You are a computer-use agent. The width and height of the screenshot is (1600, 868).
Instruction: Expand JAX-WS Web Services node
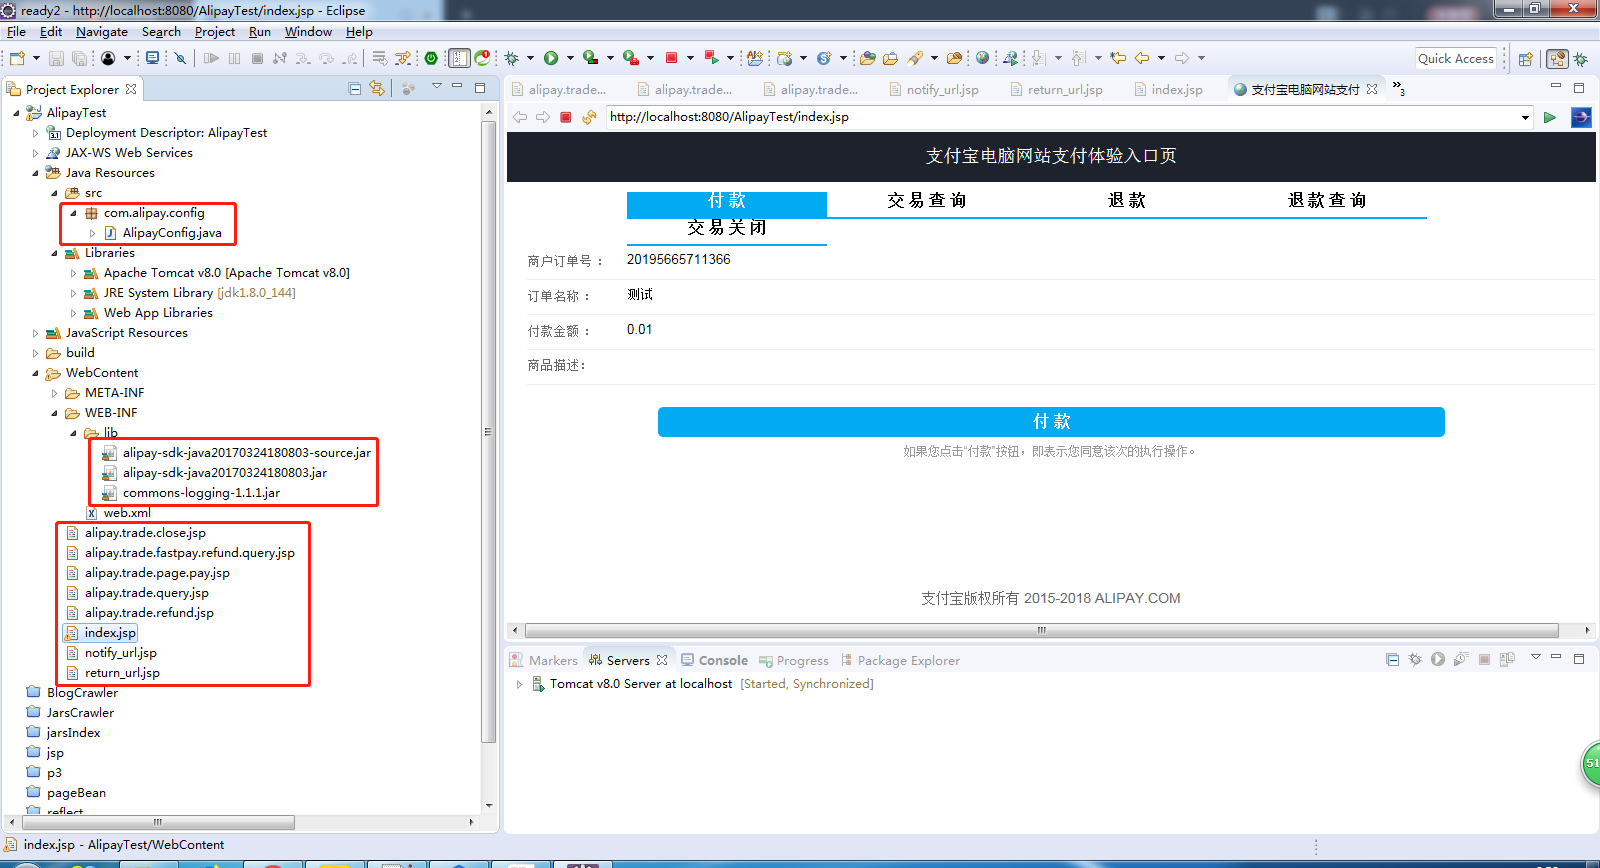coord(35,153)
